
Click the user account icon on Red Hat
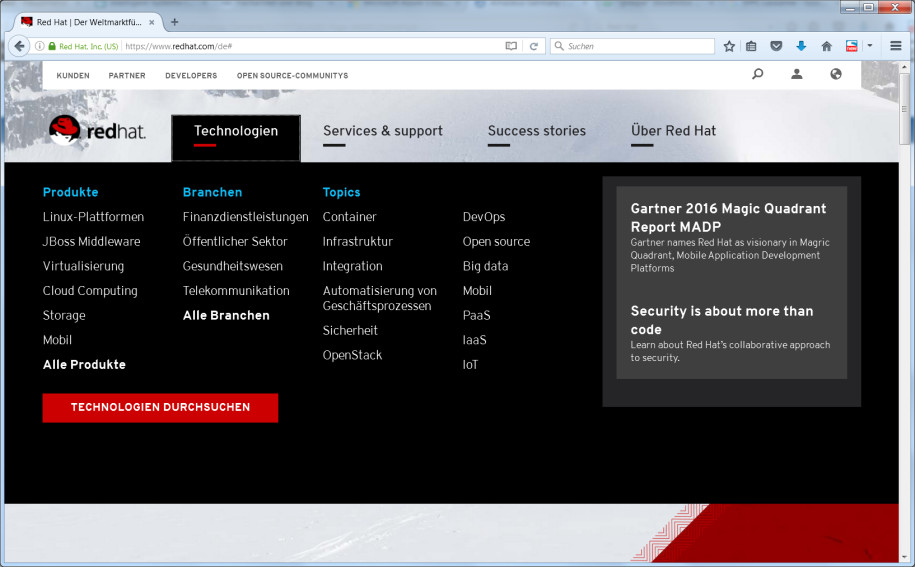(x=797, y=74)
